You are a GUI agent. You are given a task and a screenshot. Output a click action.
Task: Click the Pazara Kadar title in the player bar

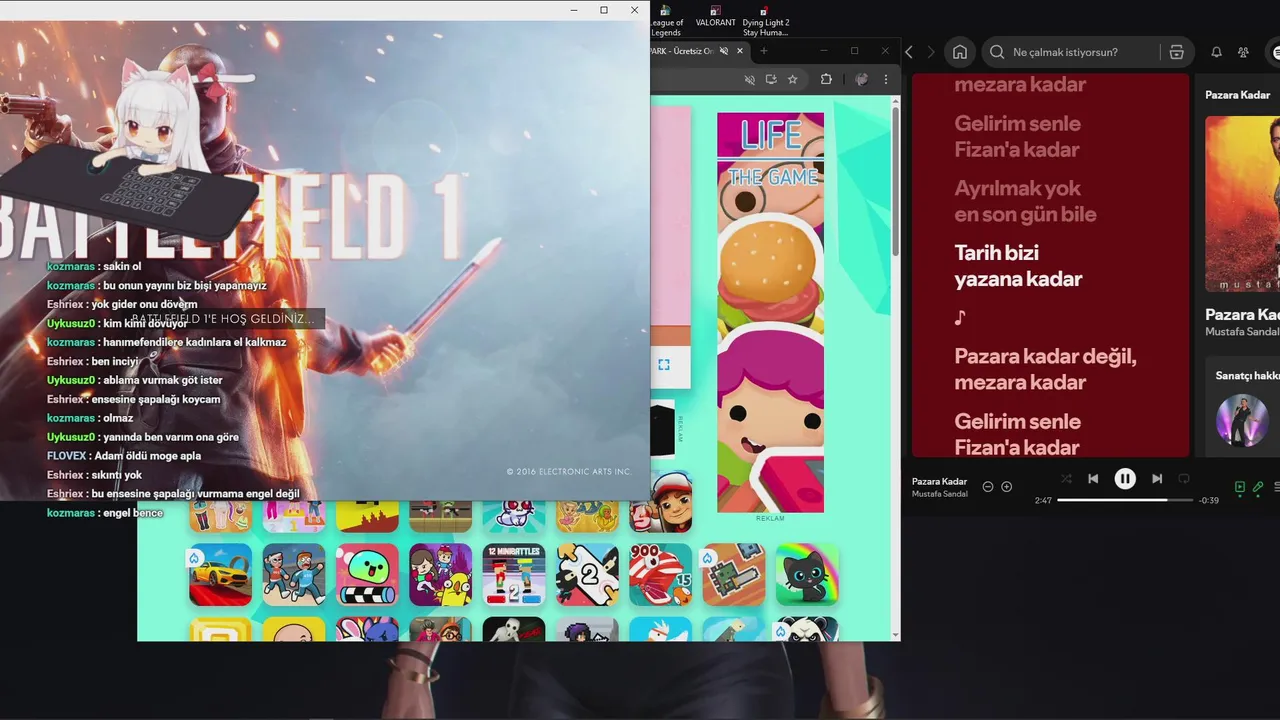click(939, 481)
